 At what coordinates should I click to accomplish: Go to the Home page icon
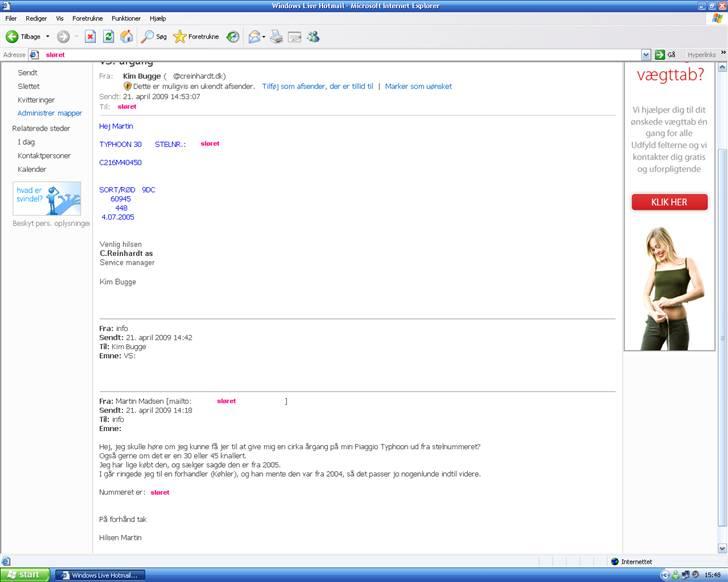[x=126, y=36]
